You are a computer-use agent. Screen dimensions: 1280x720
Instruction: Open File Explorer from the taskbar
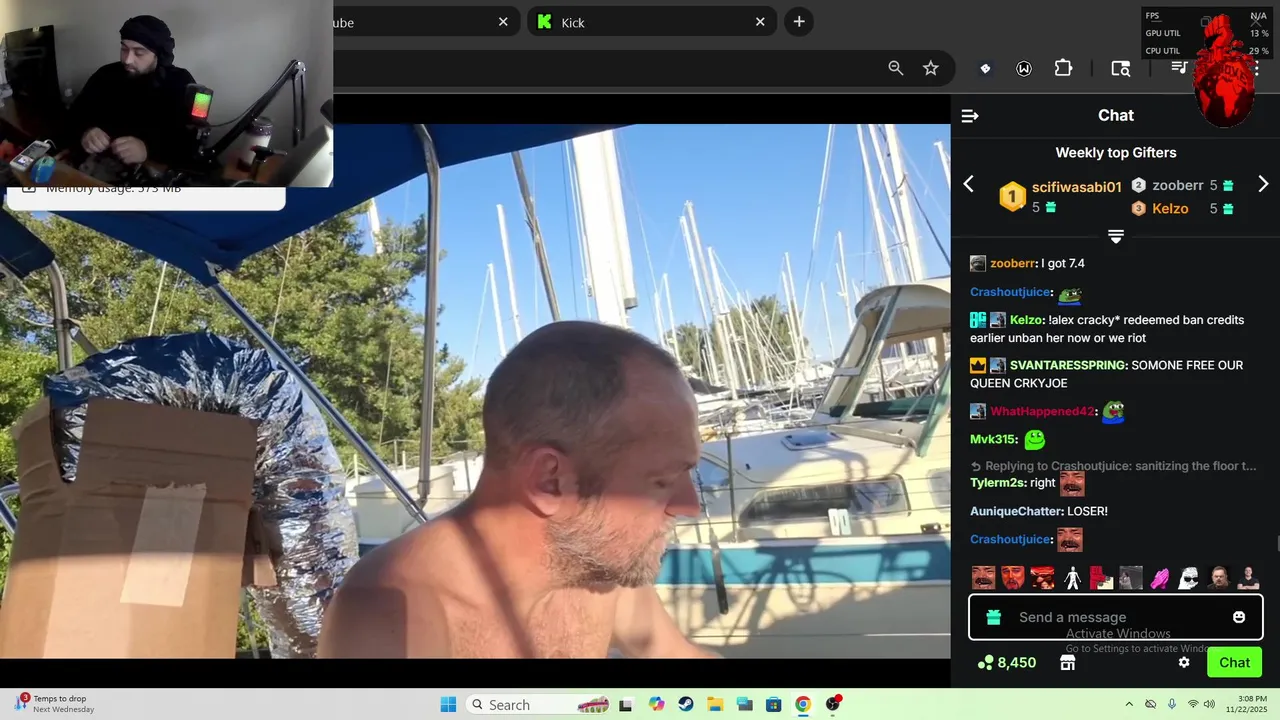715,704
